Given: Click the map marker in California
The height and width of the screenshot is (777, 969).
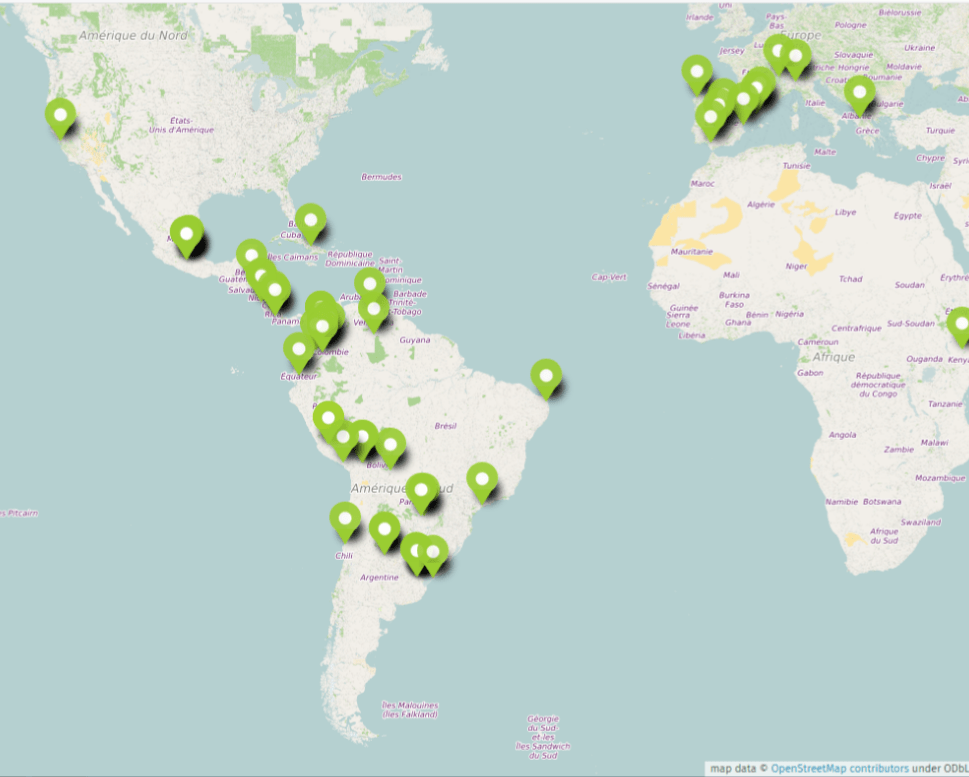Looking at the screenshot, I should pyautogui.click(x=60, y=116).
